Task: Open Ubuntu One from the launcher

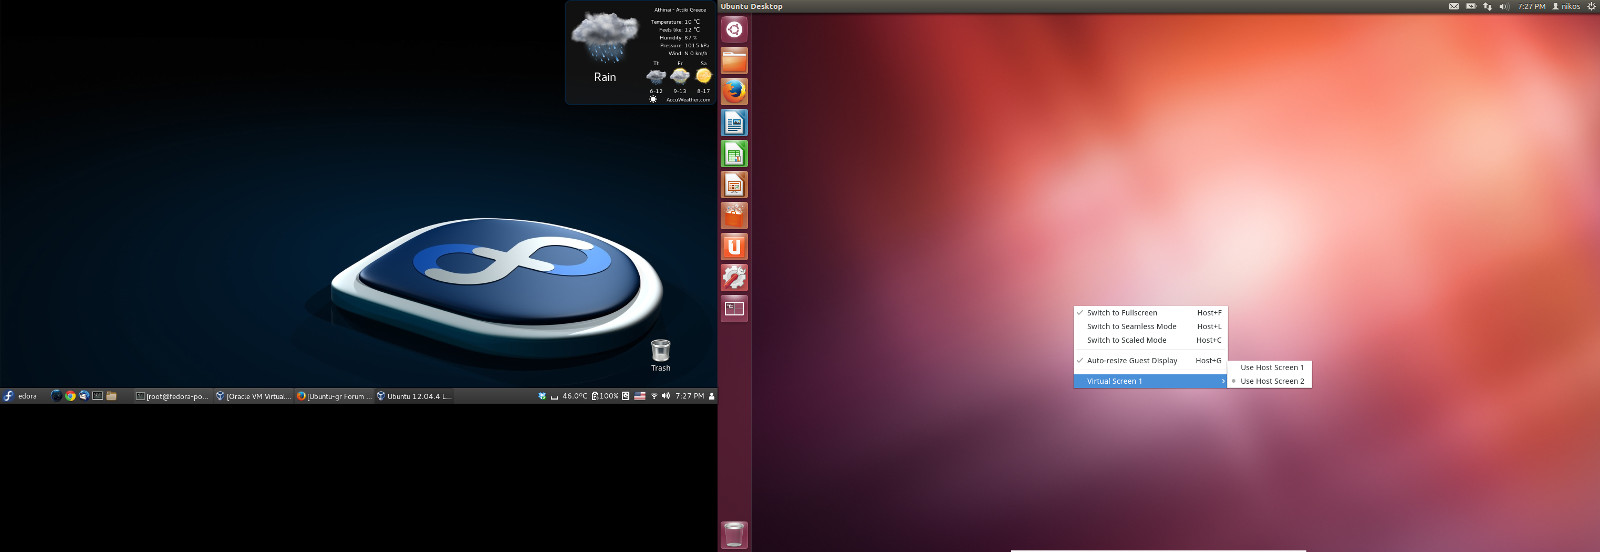Action: tap(734, 247)
